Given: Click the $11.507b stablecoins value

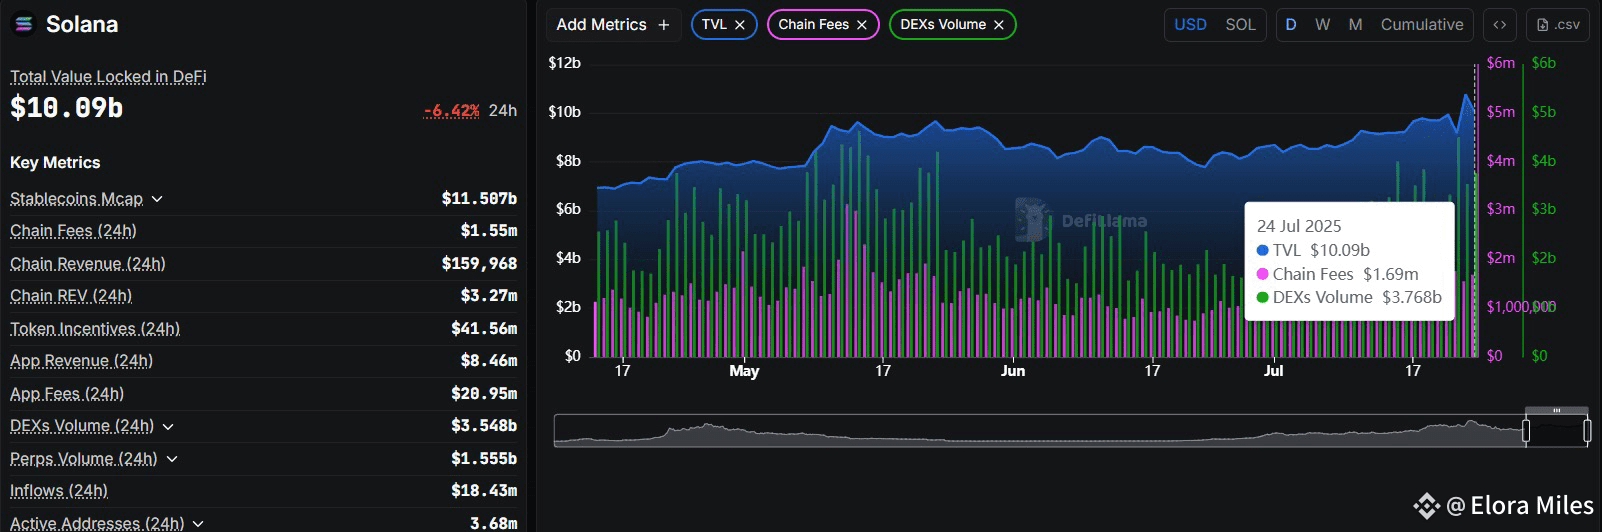Looking at the screenshot, I should pyautogui.click(x=479, y=199).
